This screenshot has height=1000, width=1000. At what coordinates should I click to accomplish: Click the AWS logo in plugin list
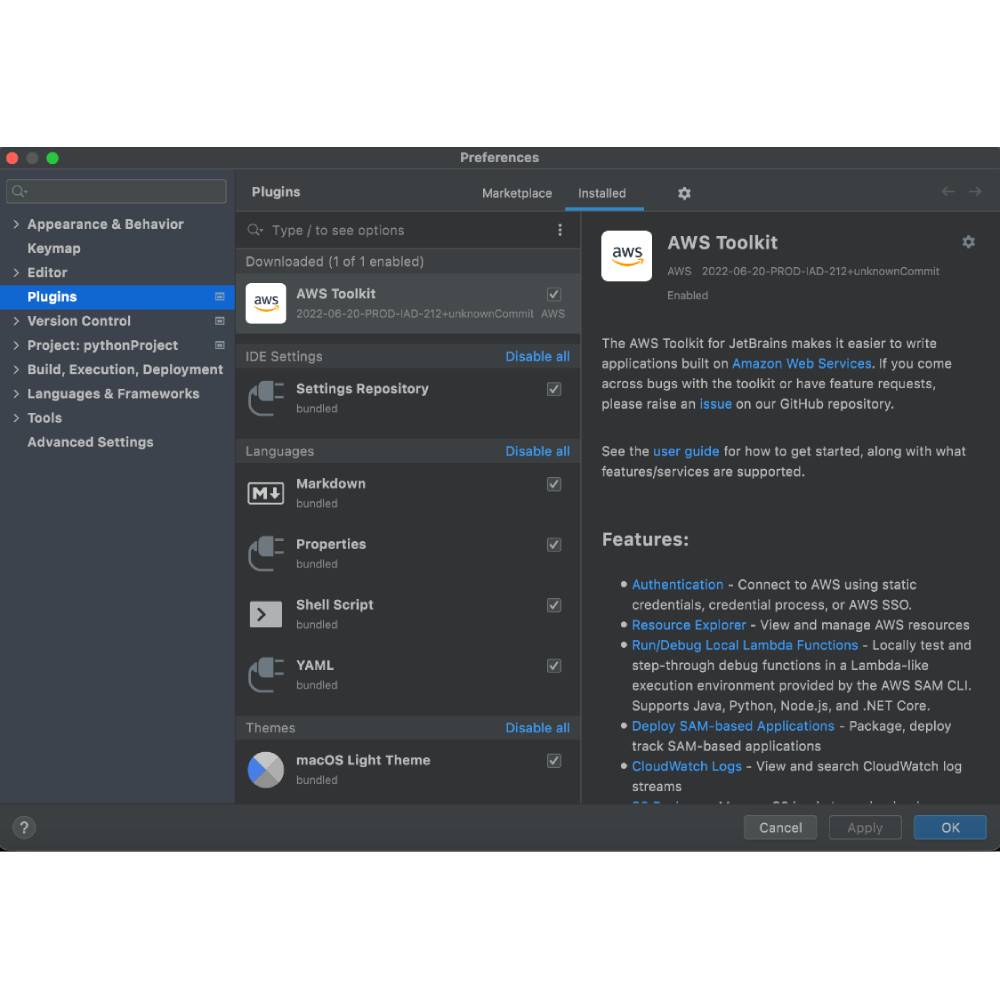pyautogui.click(x=266, y=303)
